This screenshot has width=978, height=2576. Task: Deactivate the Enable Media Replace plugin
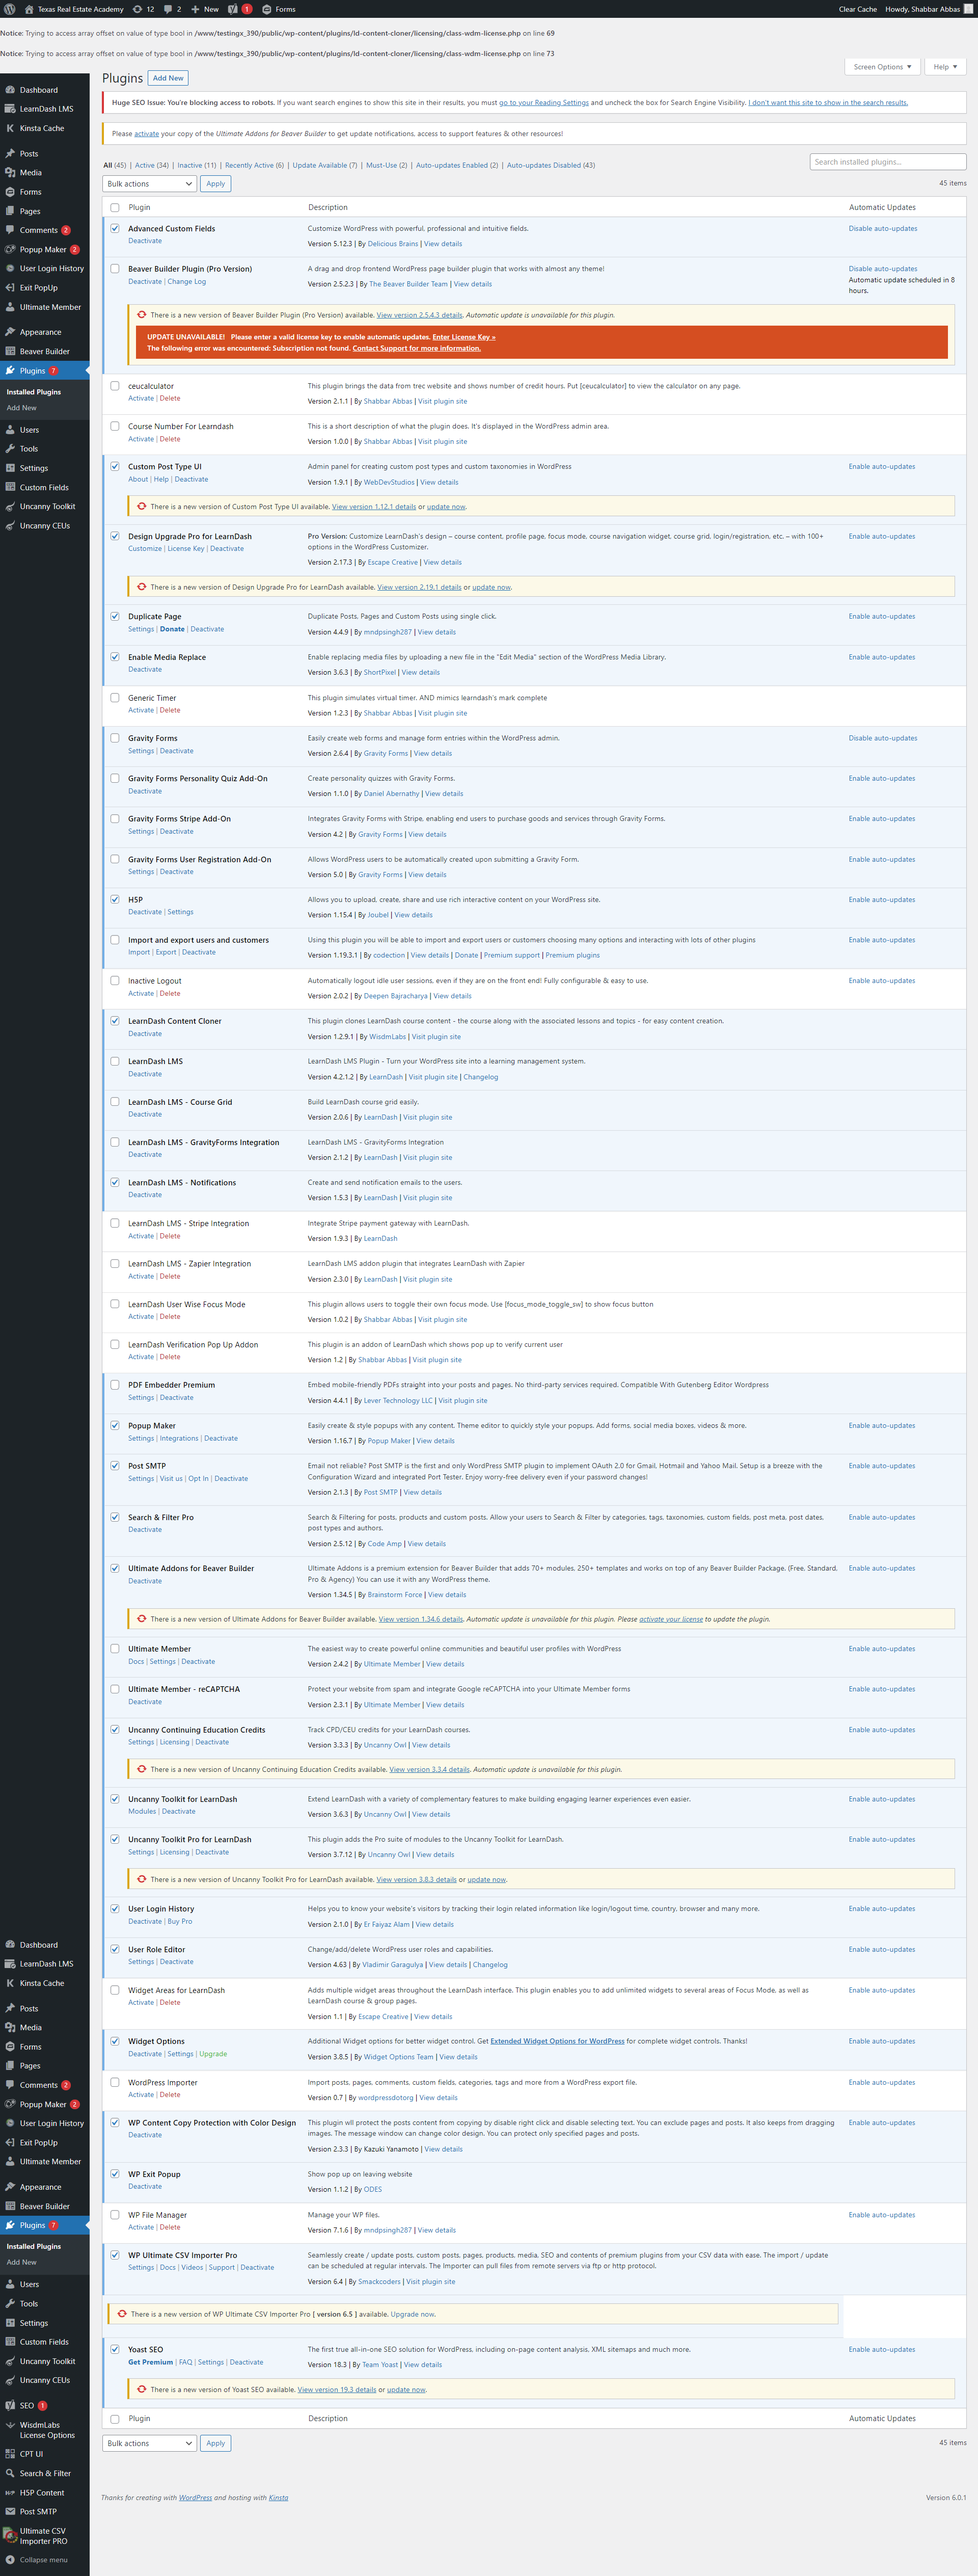pyautogui.click(x=145, y=669)
